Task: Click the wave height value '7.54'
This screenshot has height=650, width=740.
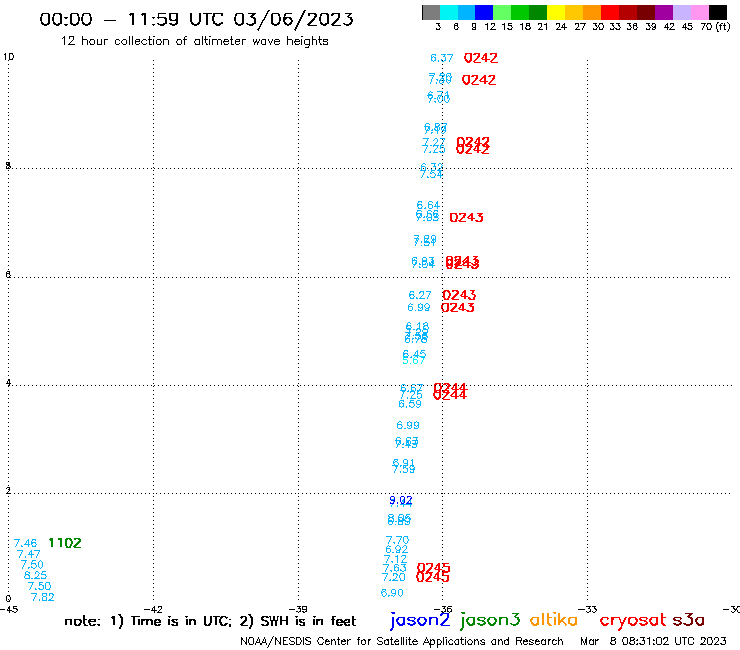Action: pos(431,174)
